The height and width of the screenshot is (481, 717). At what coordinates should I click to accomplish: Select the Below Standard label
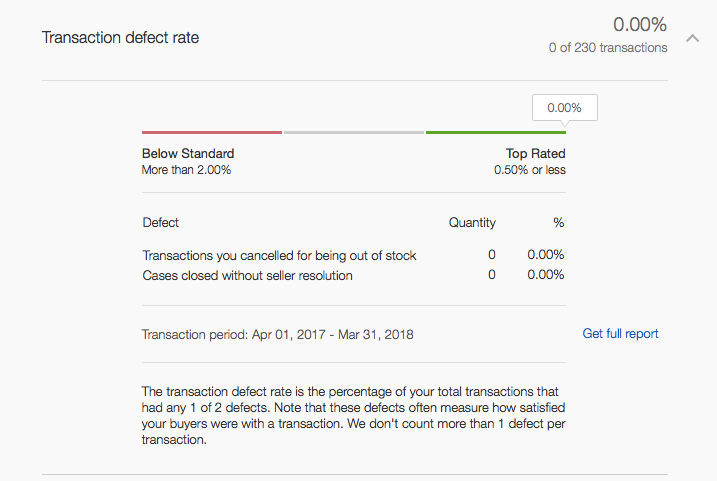pyautogui.click(x=188, y=154)
